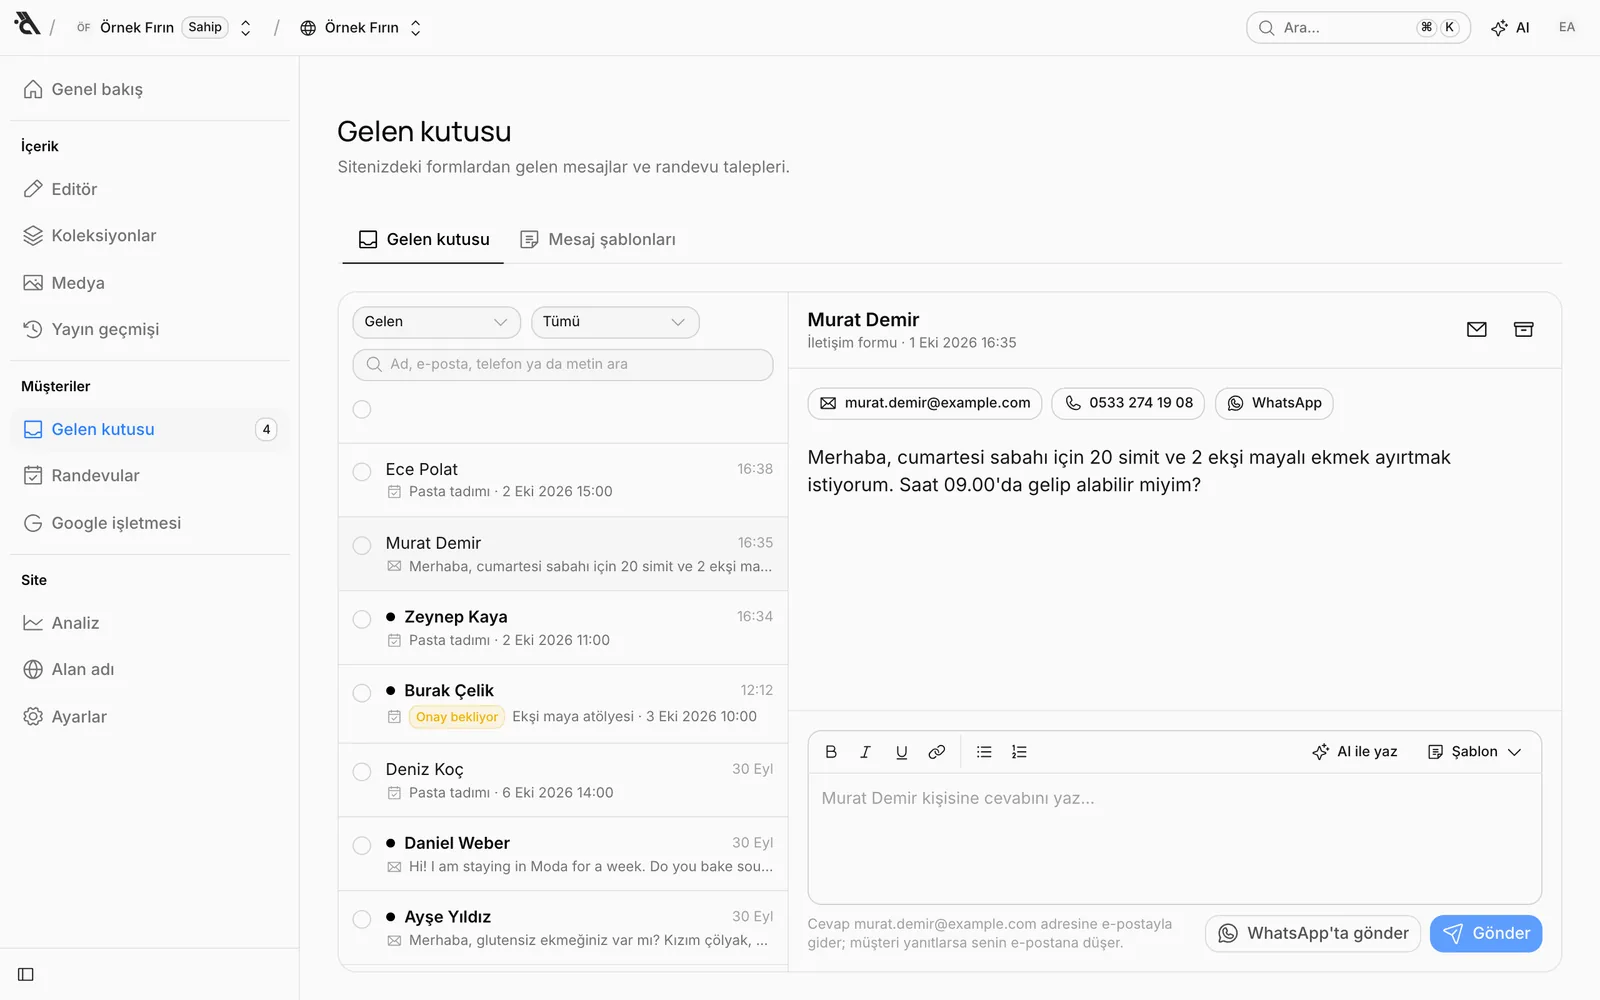Click the blue Gönder button

[1486, 934]
